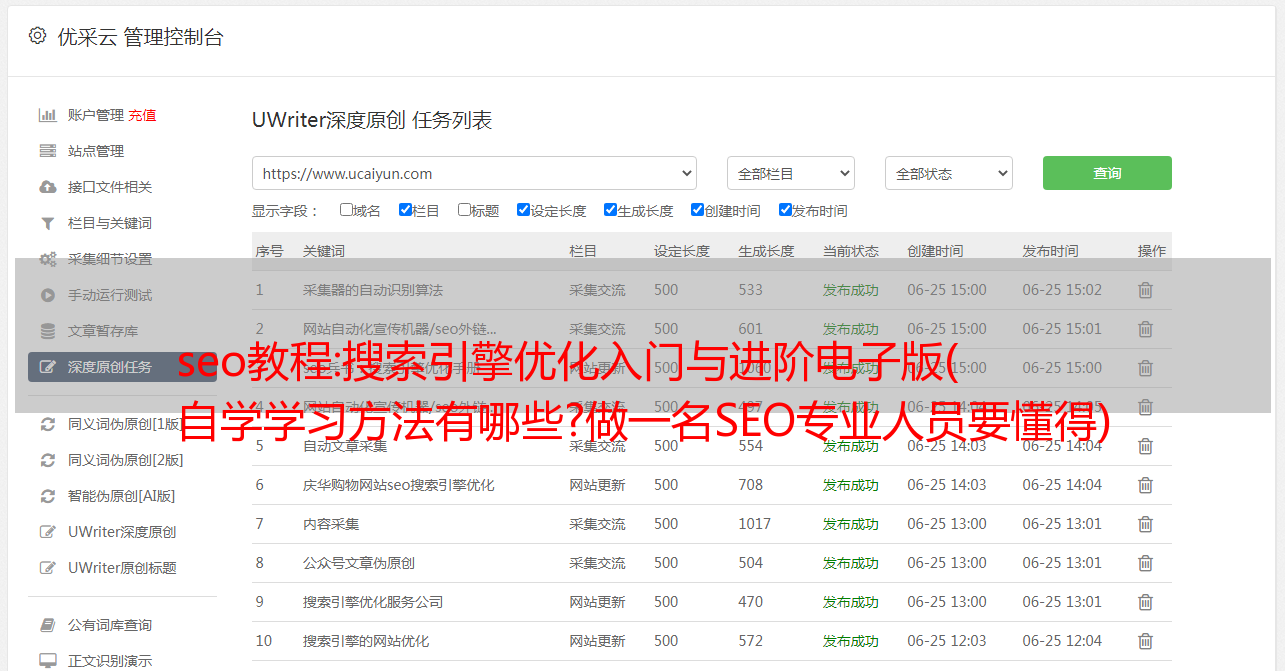Click the gear icon beside 优采云 管理控制台
Viewport: 1285px width, 671px height.
coord(37,36)
